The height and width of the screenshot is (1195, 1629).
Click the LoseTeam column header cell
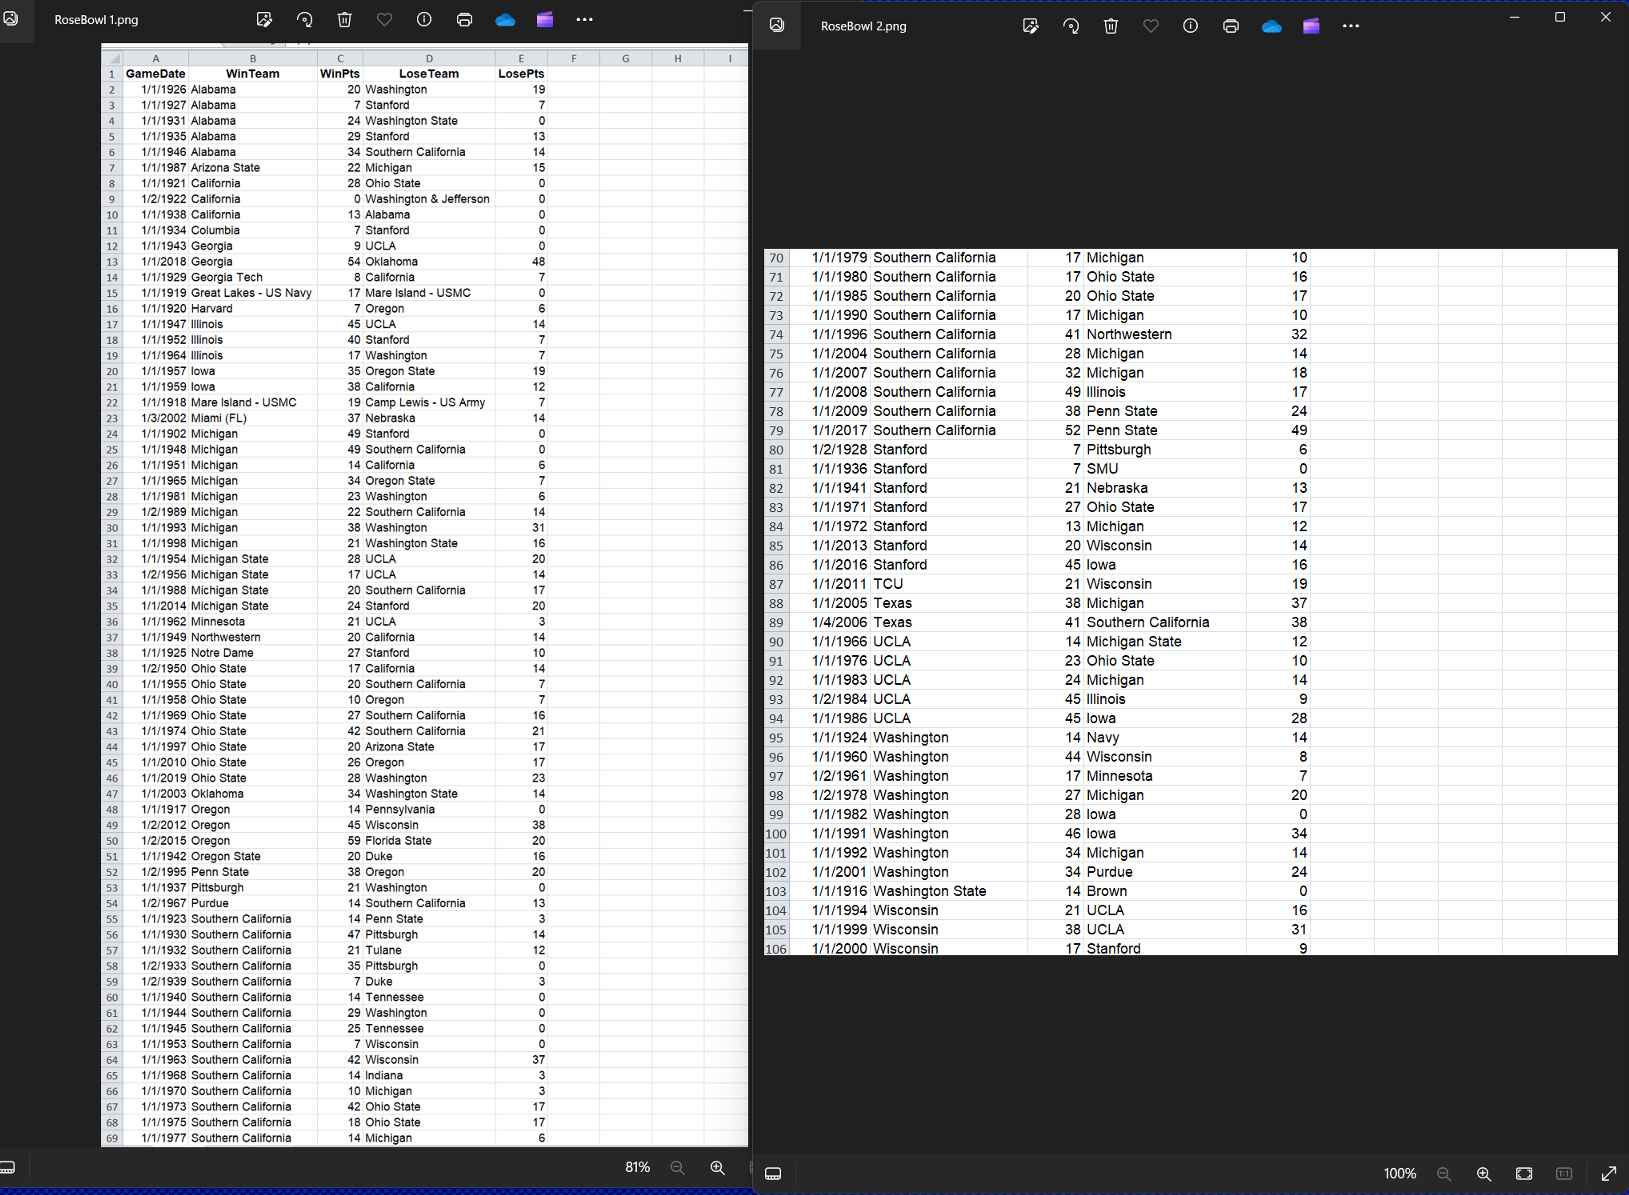(429, 74)
